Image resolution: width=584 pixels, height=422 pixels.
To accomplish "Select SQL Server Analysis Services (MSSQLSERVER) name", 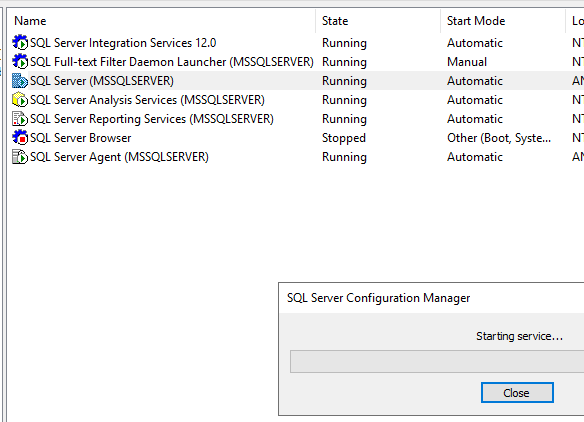I will pos(147,100).
